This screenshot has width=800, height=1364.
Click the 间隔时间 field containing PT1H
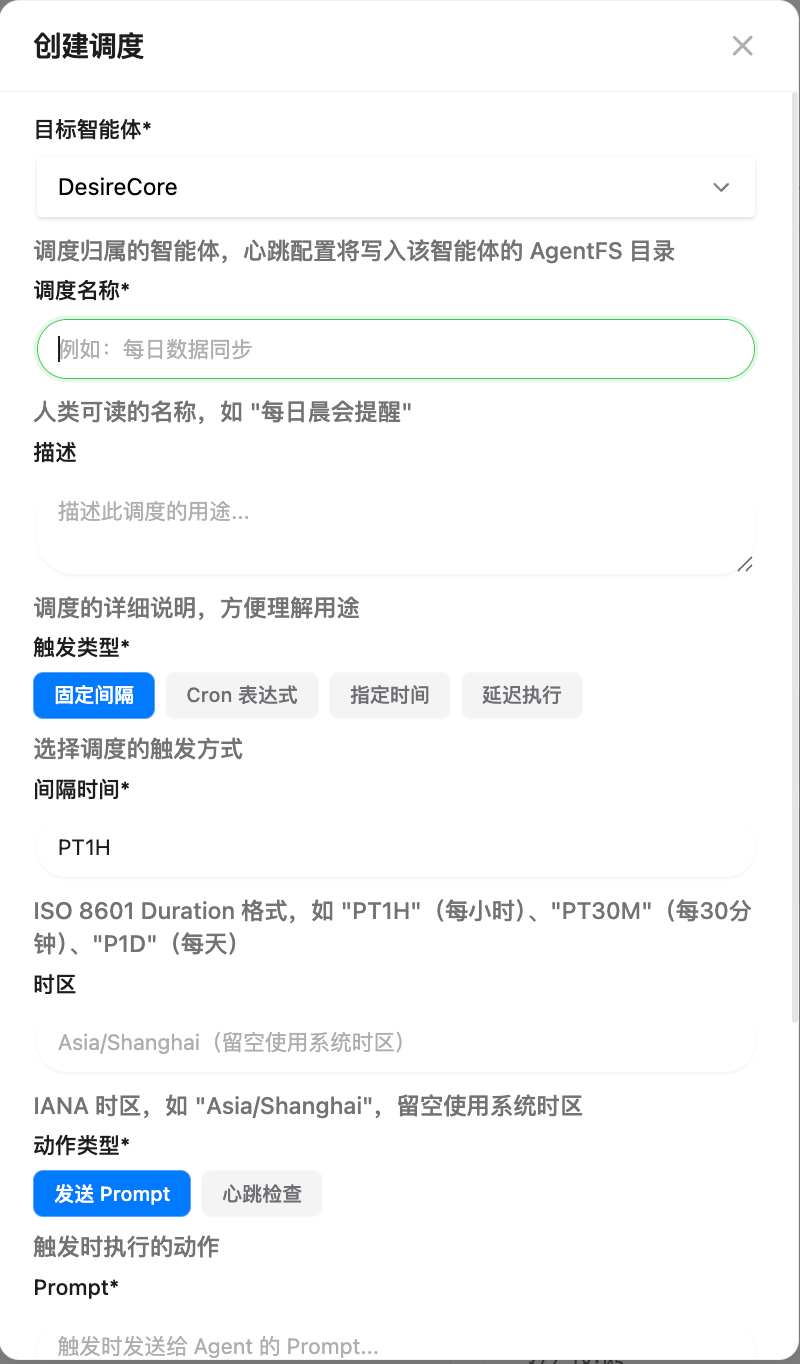pyautogui.click(x=395, y=848)
